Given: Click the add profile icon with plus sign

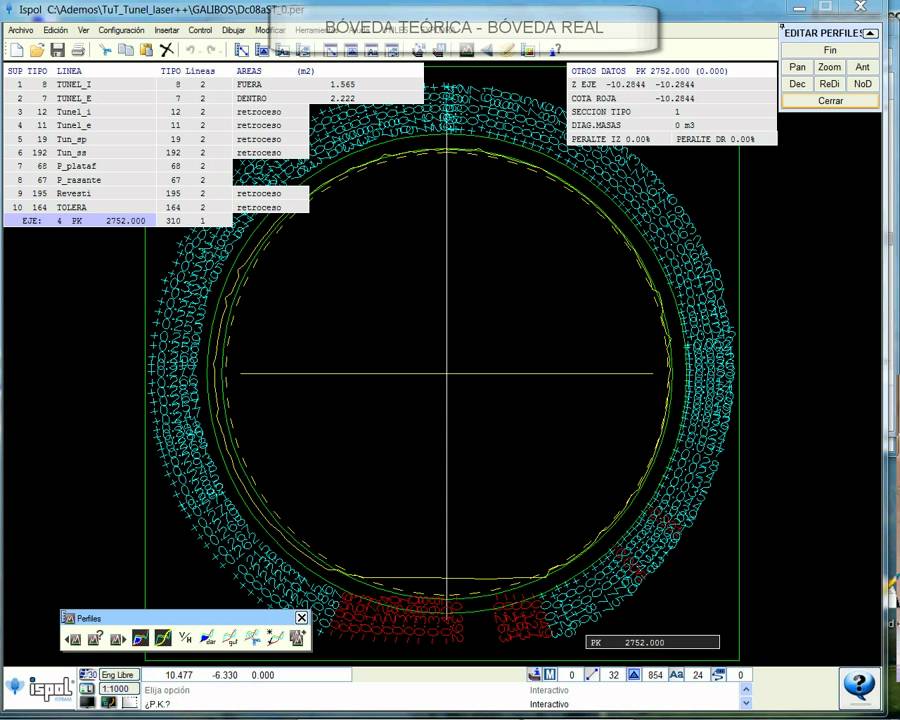Looking at the screenshot, I should tap(297, 638).
